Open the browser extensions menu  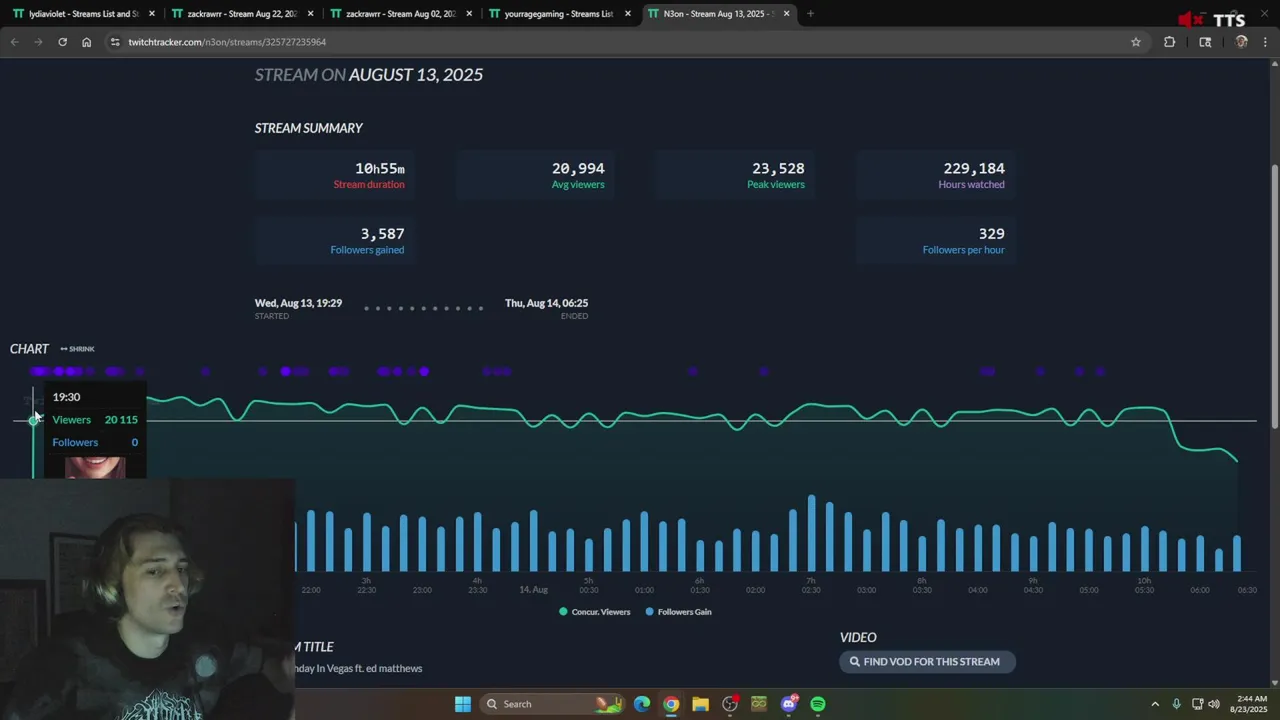point(1169,42)
